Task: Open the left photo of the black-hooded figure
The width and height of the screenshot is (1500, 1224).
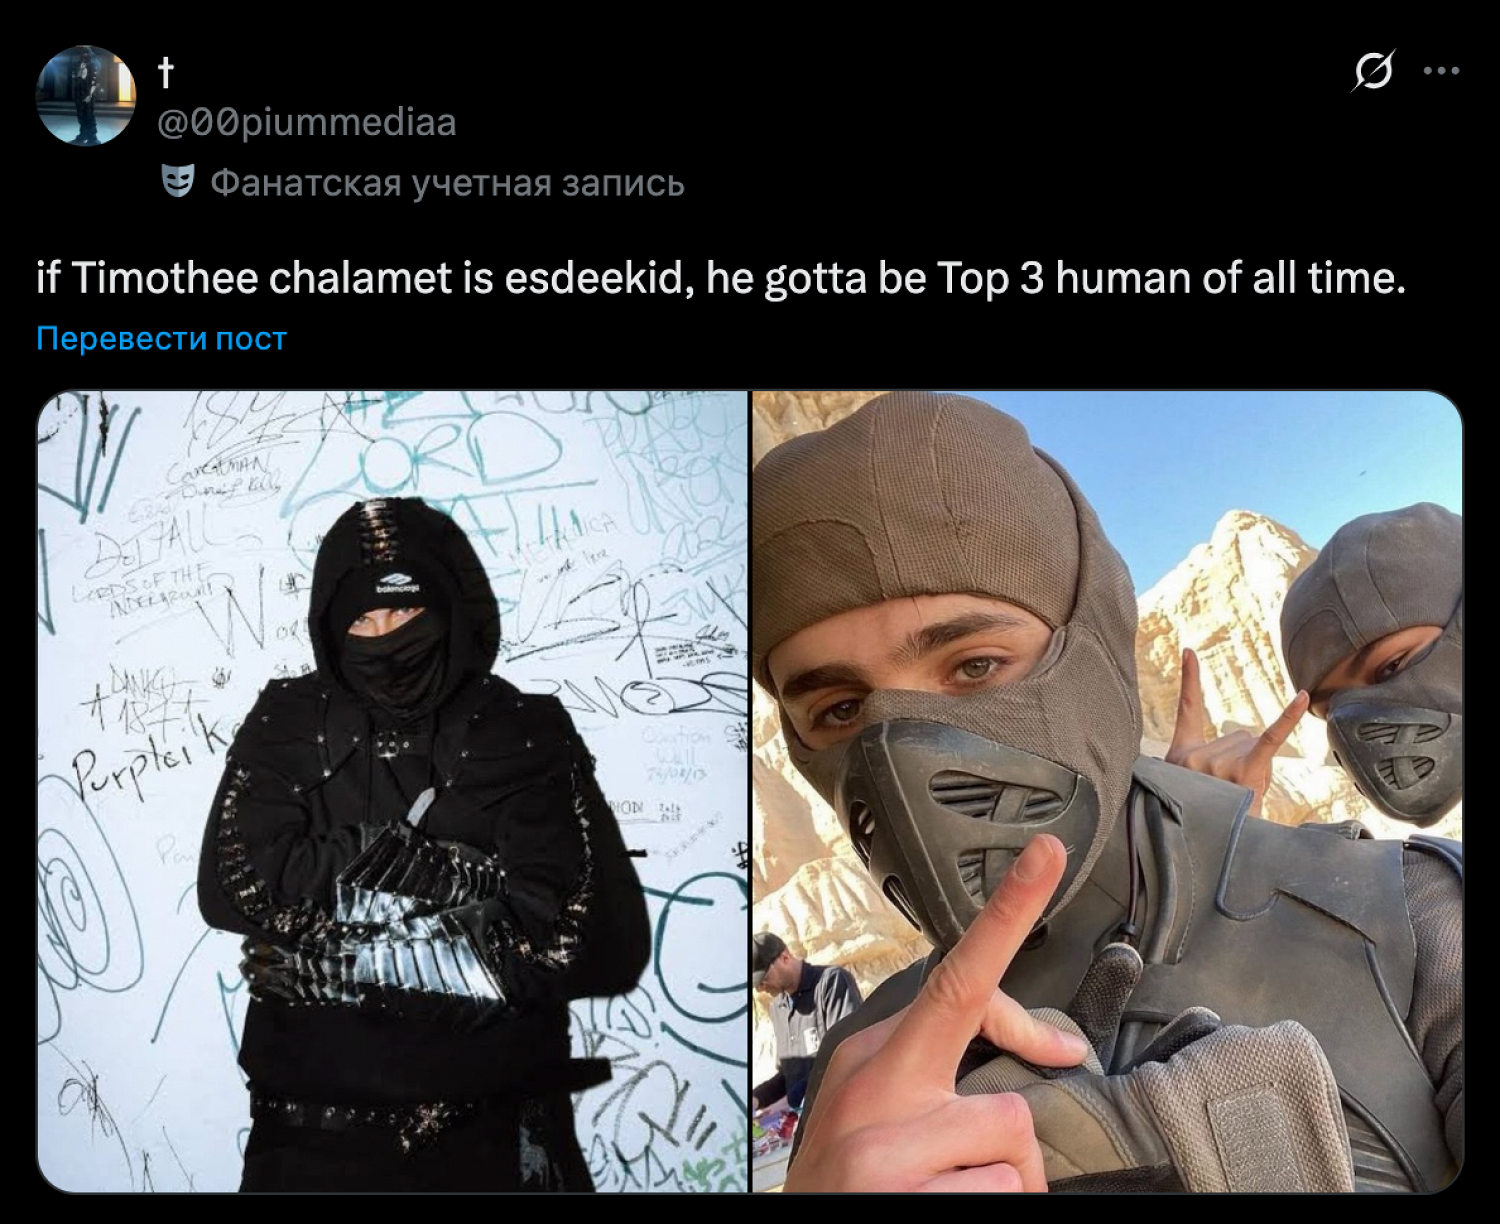Action: tap(393, 791)
